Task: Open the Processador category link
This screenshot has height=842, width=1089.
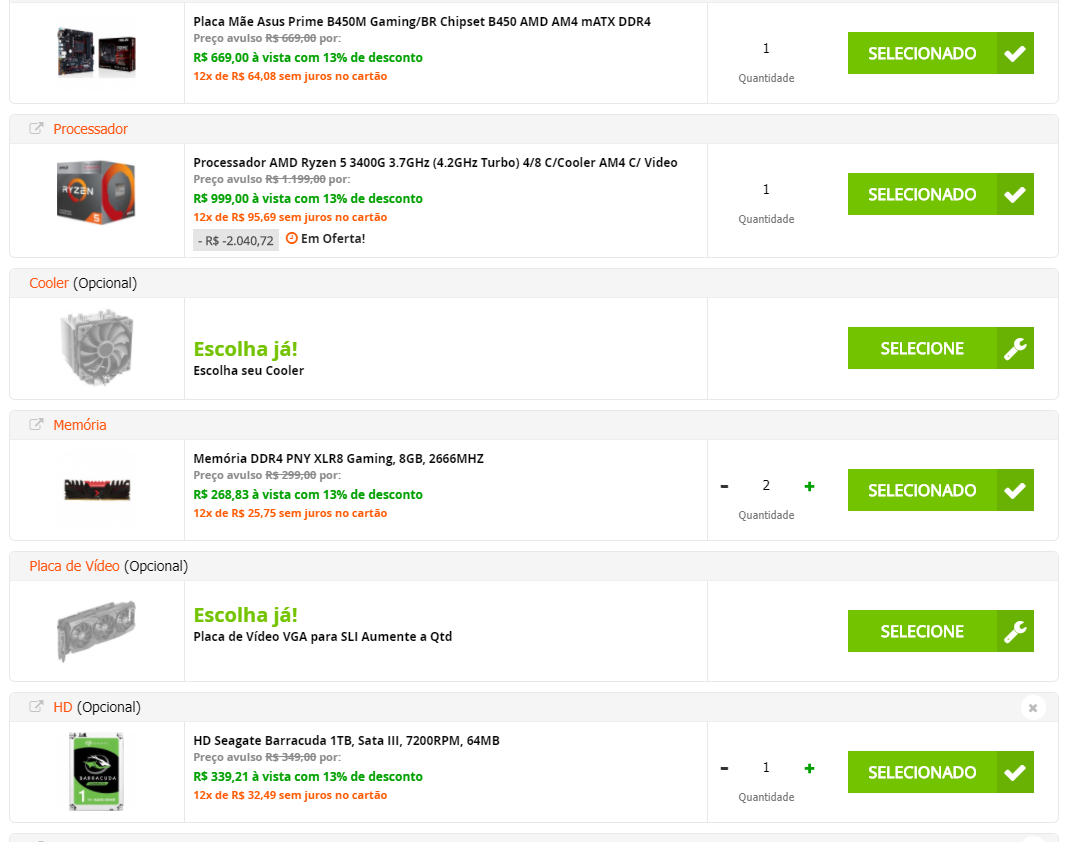Action: (90, 129)
